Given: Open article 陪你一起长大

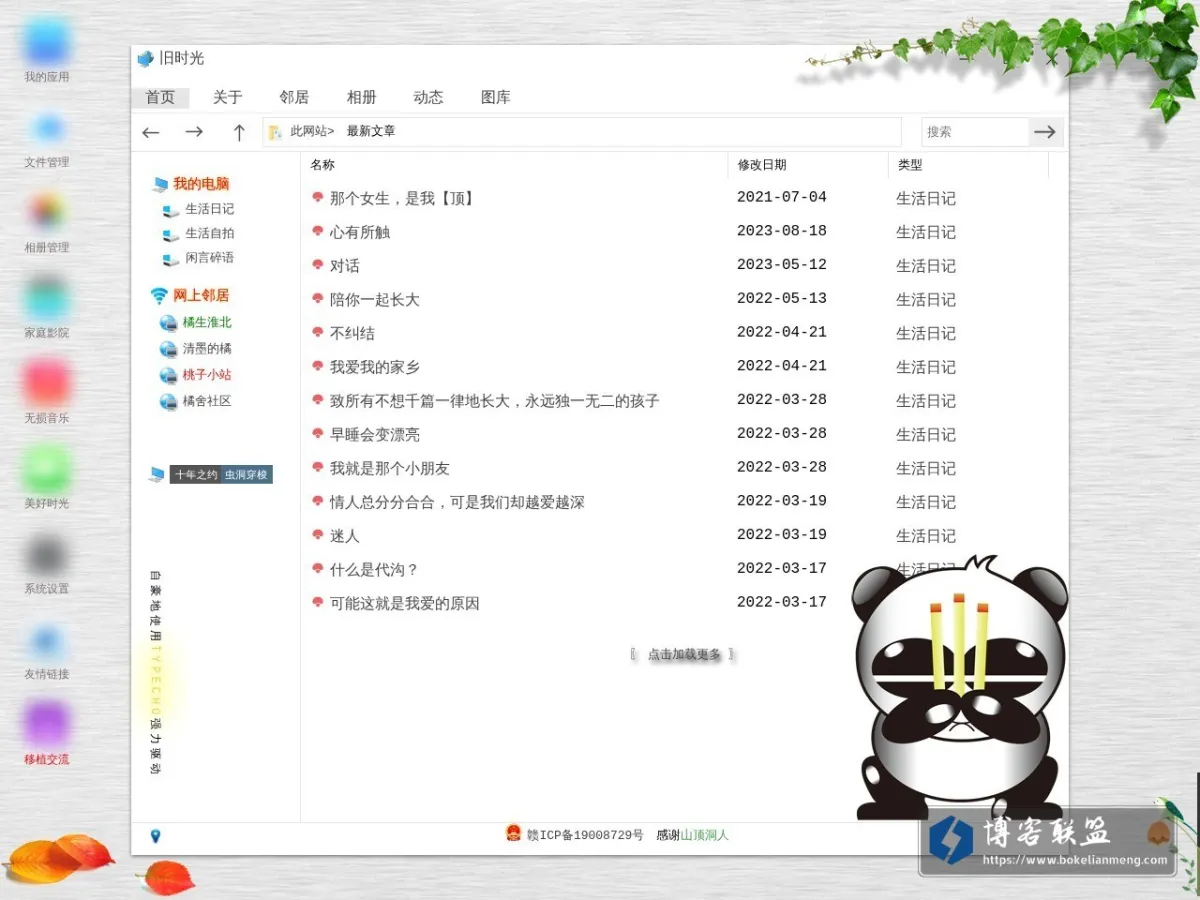Looking at the screenshot, I should point(375,300).
